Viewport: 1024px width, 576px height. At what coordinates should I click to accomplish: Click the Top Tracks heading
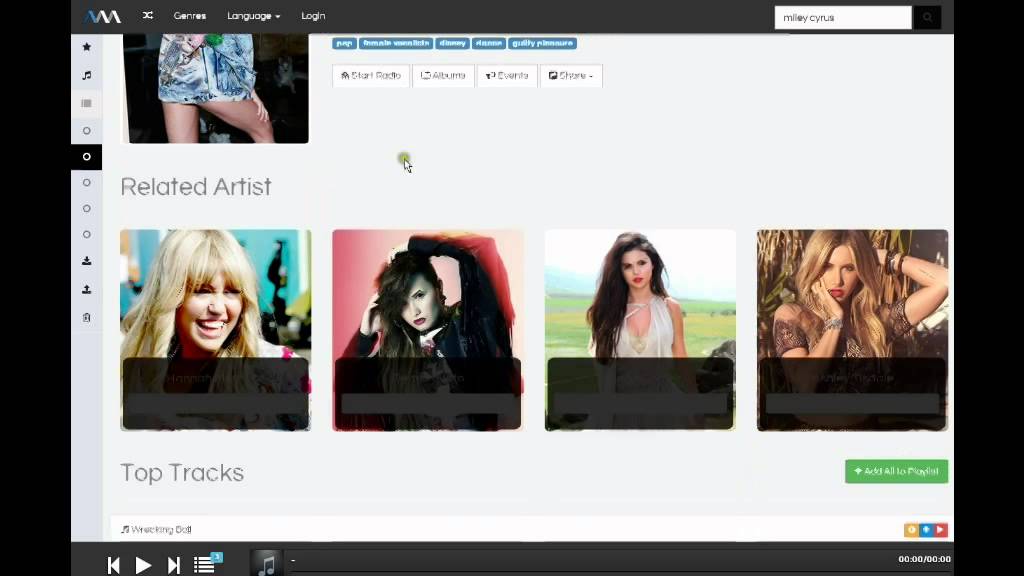(x=182, y=473)
